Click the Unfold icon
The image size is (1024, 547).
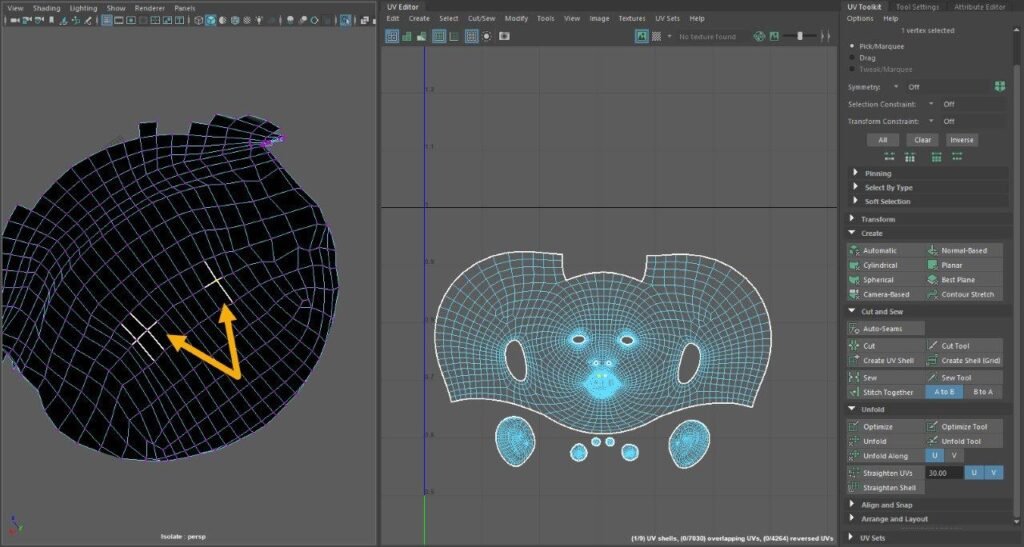854,441
